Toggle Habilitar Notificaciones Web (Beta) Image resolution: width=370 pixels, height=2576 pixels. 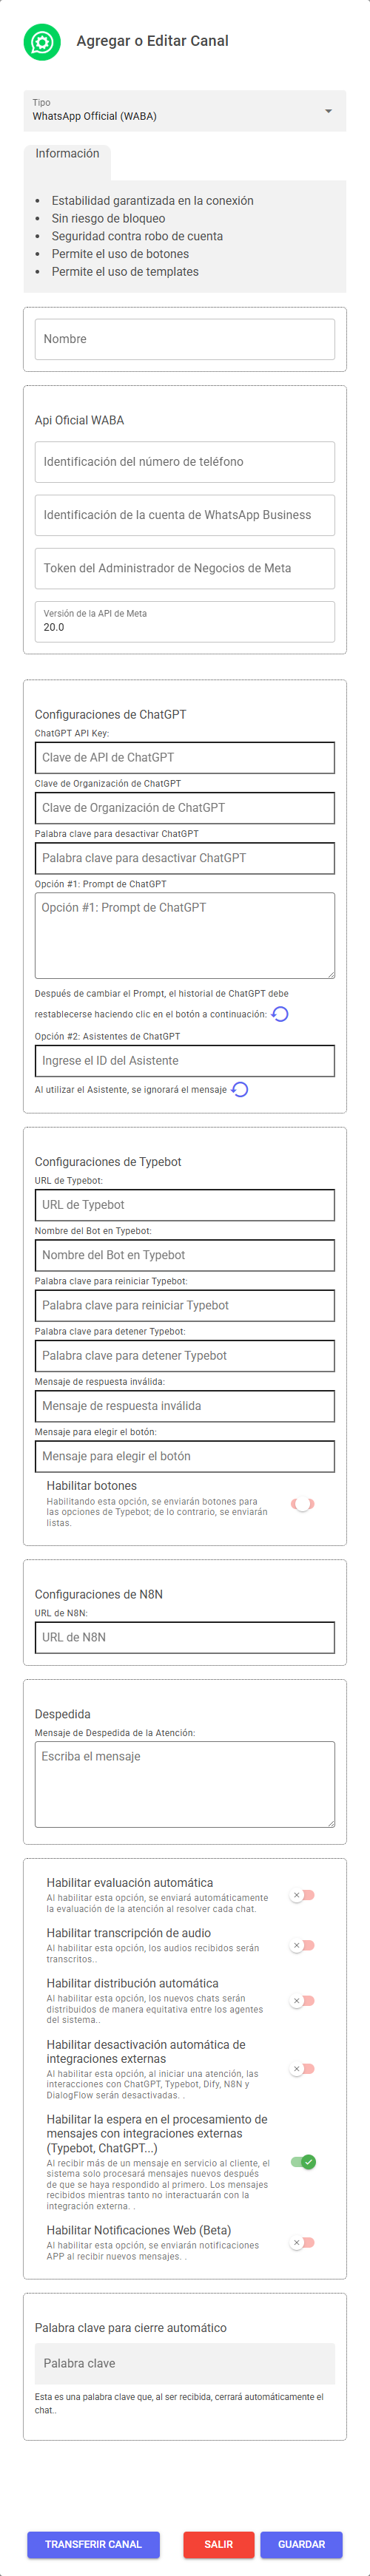(x=303, y=2242)
